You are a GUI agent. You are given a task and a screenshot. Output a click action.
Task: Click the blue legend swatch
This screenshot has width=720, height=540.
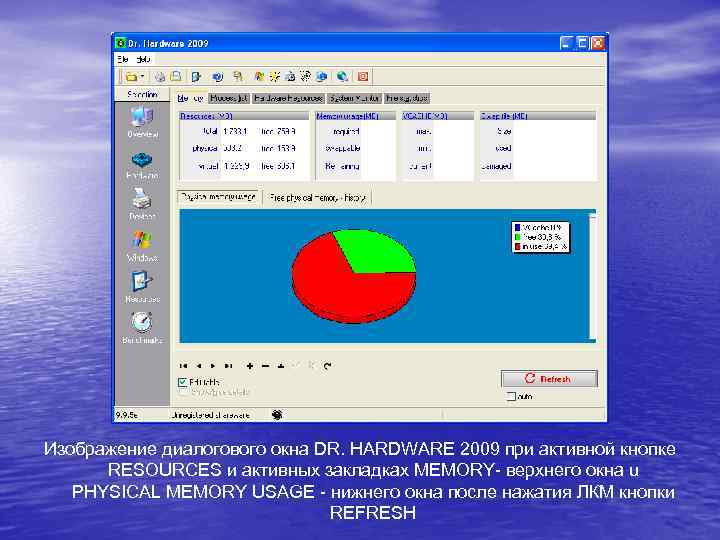click(518, 227)
